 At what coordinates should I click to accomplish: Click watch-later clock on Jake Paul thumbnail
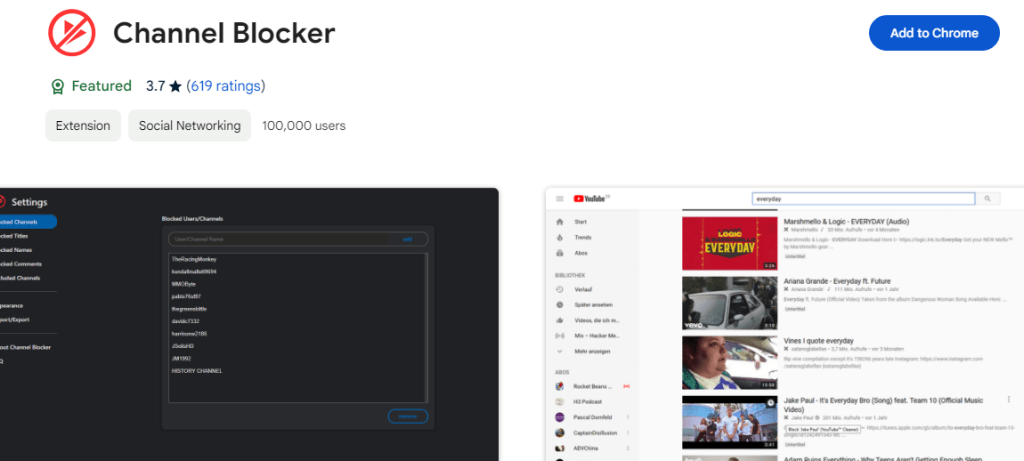point(771,403)
